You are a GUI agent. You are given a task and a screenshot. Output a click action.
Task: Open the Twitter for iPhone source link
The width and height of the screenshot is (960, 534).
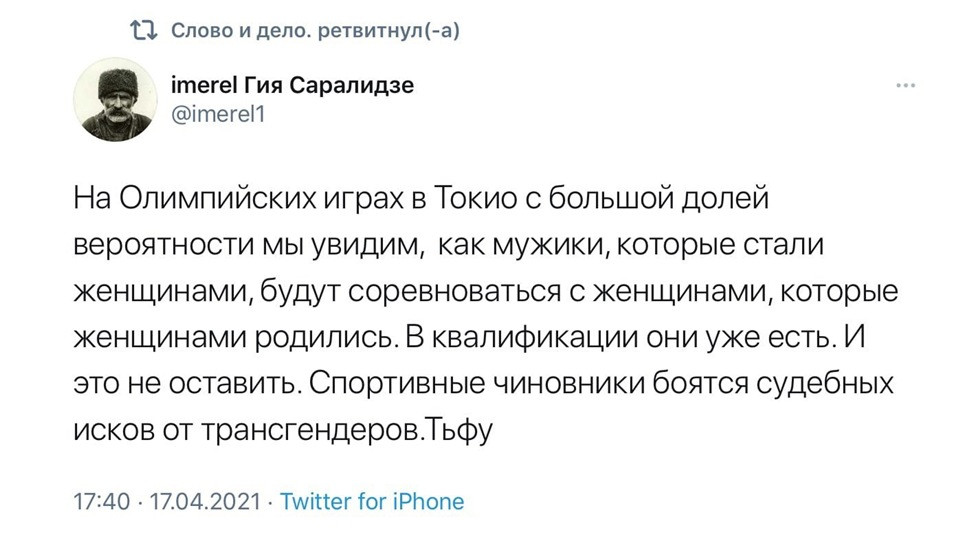(x=372, y=501)
